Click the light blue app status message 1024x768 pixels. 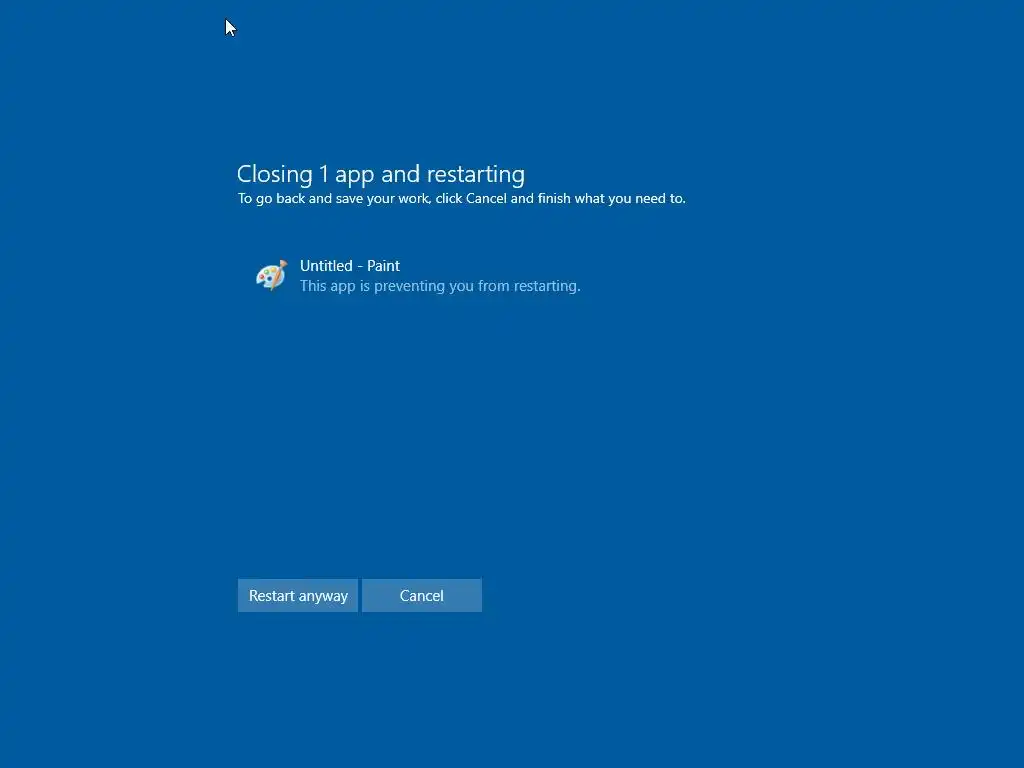click(x=440, y=286)
